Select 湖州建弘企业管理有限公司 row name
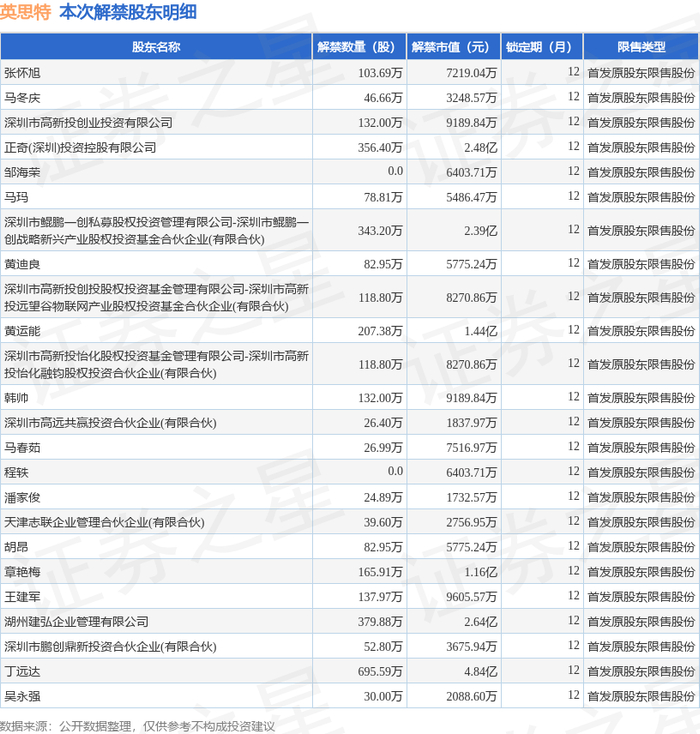700x734 pixels. [x=76, y=621]
